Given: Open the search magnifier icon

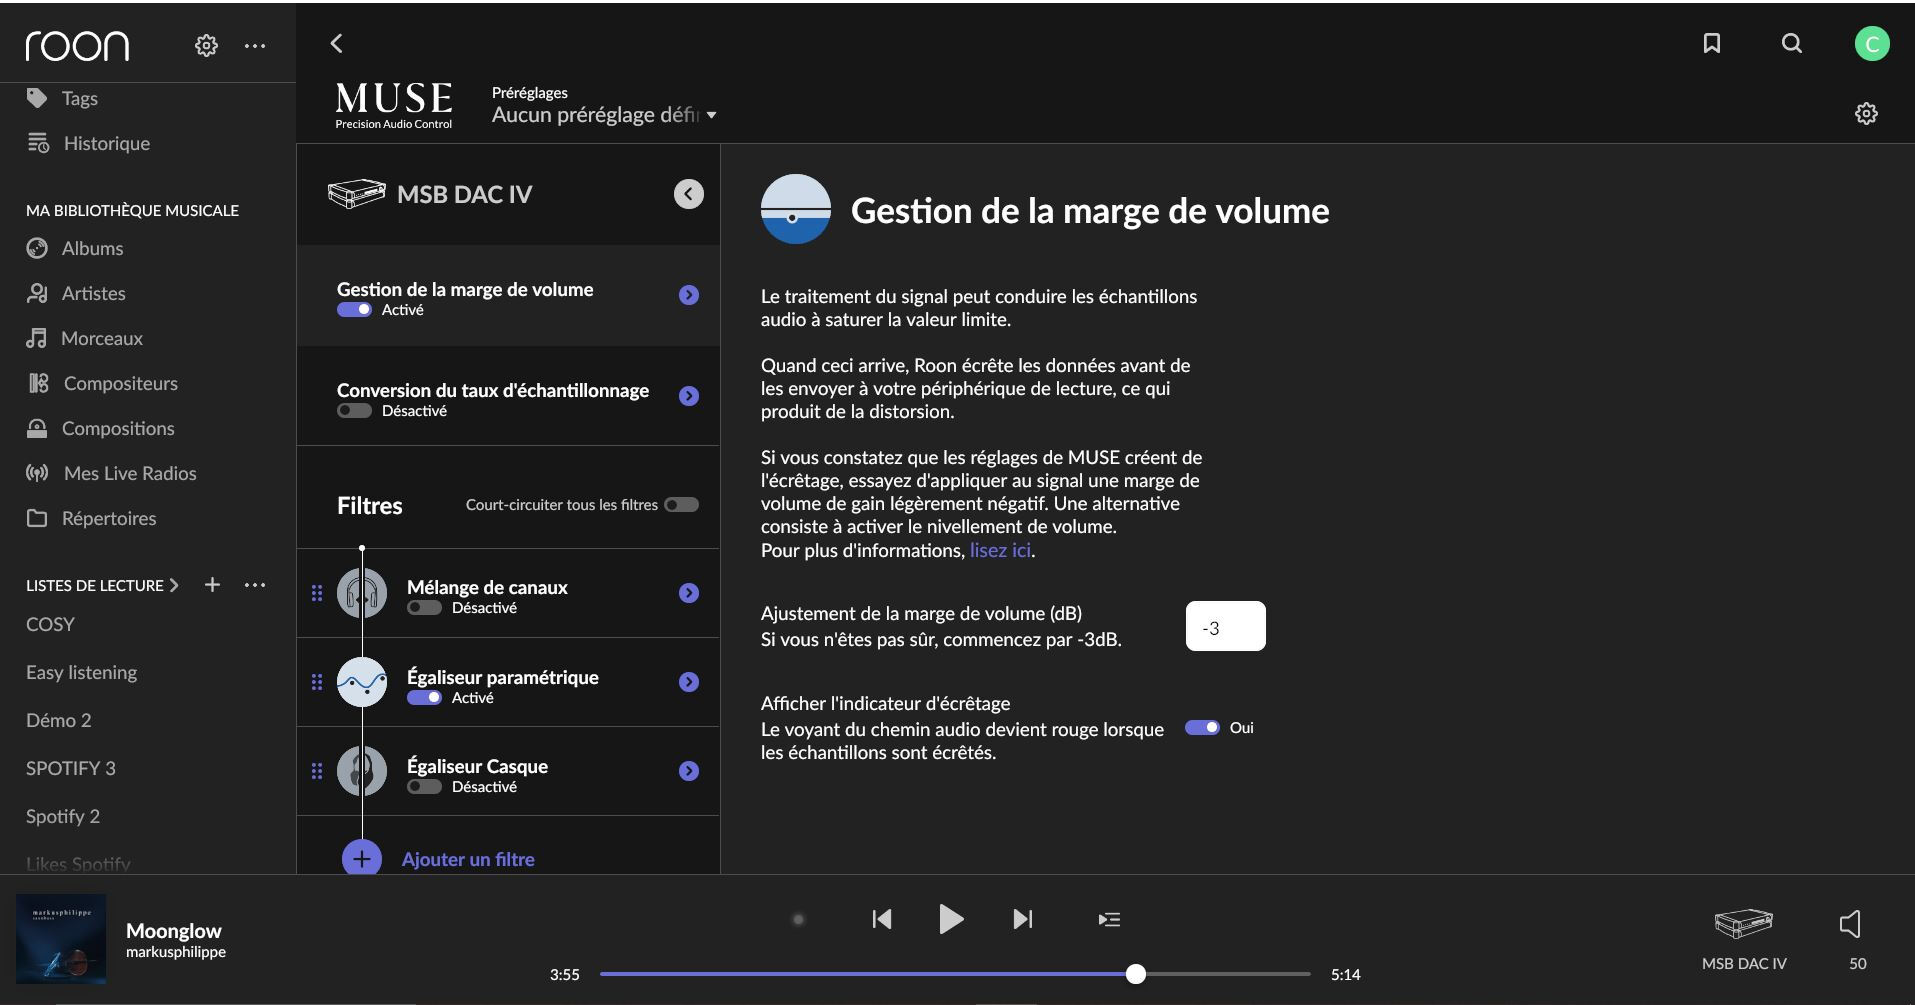Looking at the screenshot, I should coord(1792,43).
